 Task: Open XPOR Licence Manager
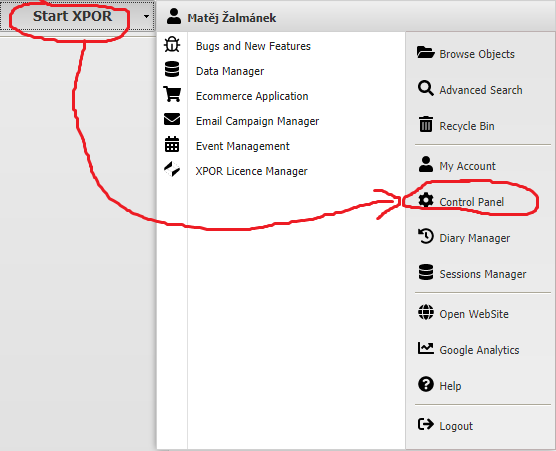tap(252, 171)
